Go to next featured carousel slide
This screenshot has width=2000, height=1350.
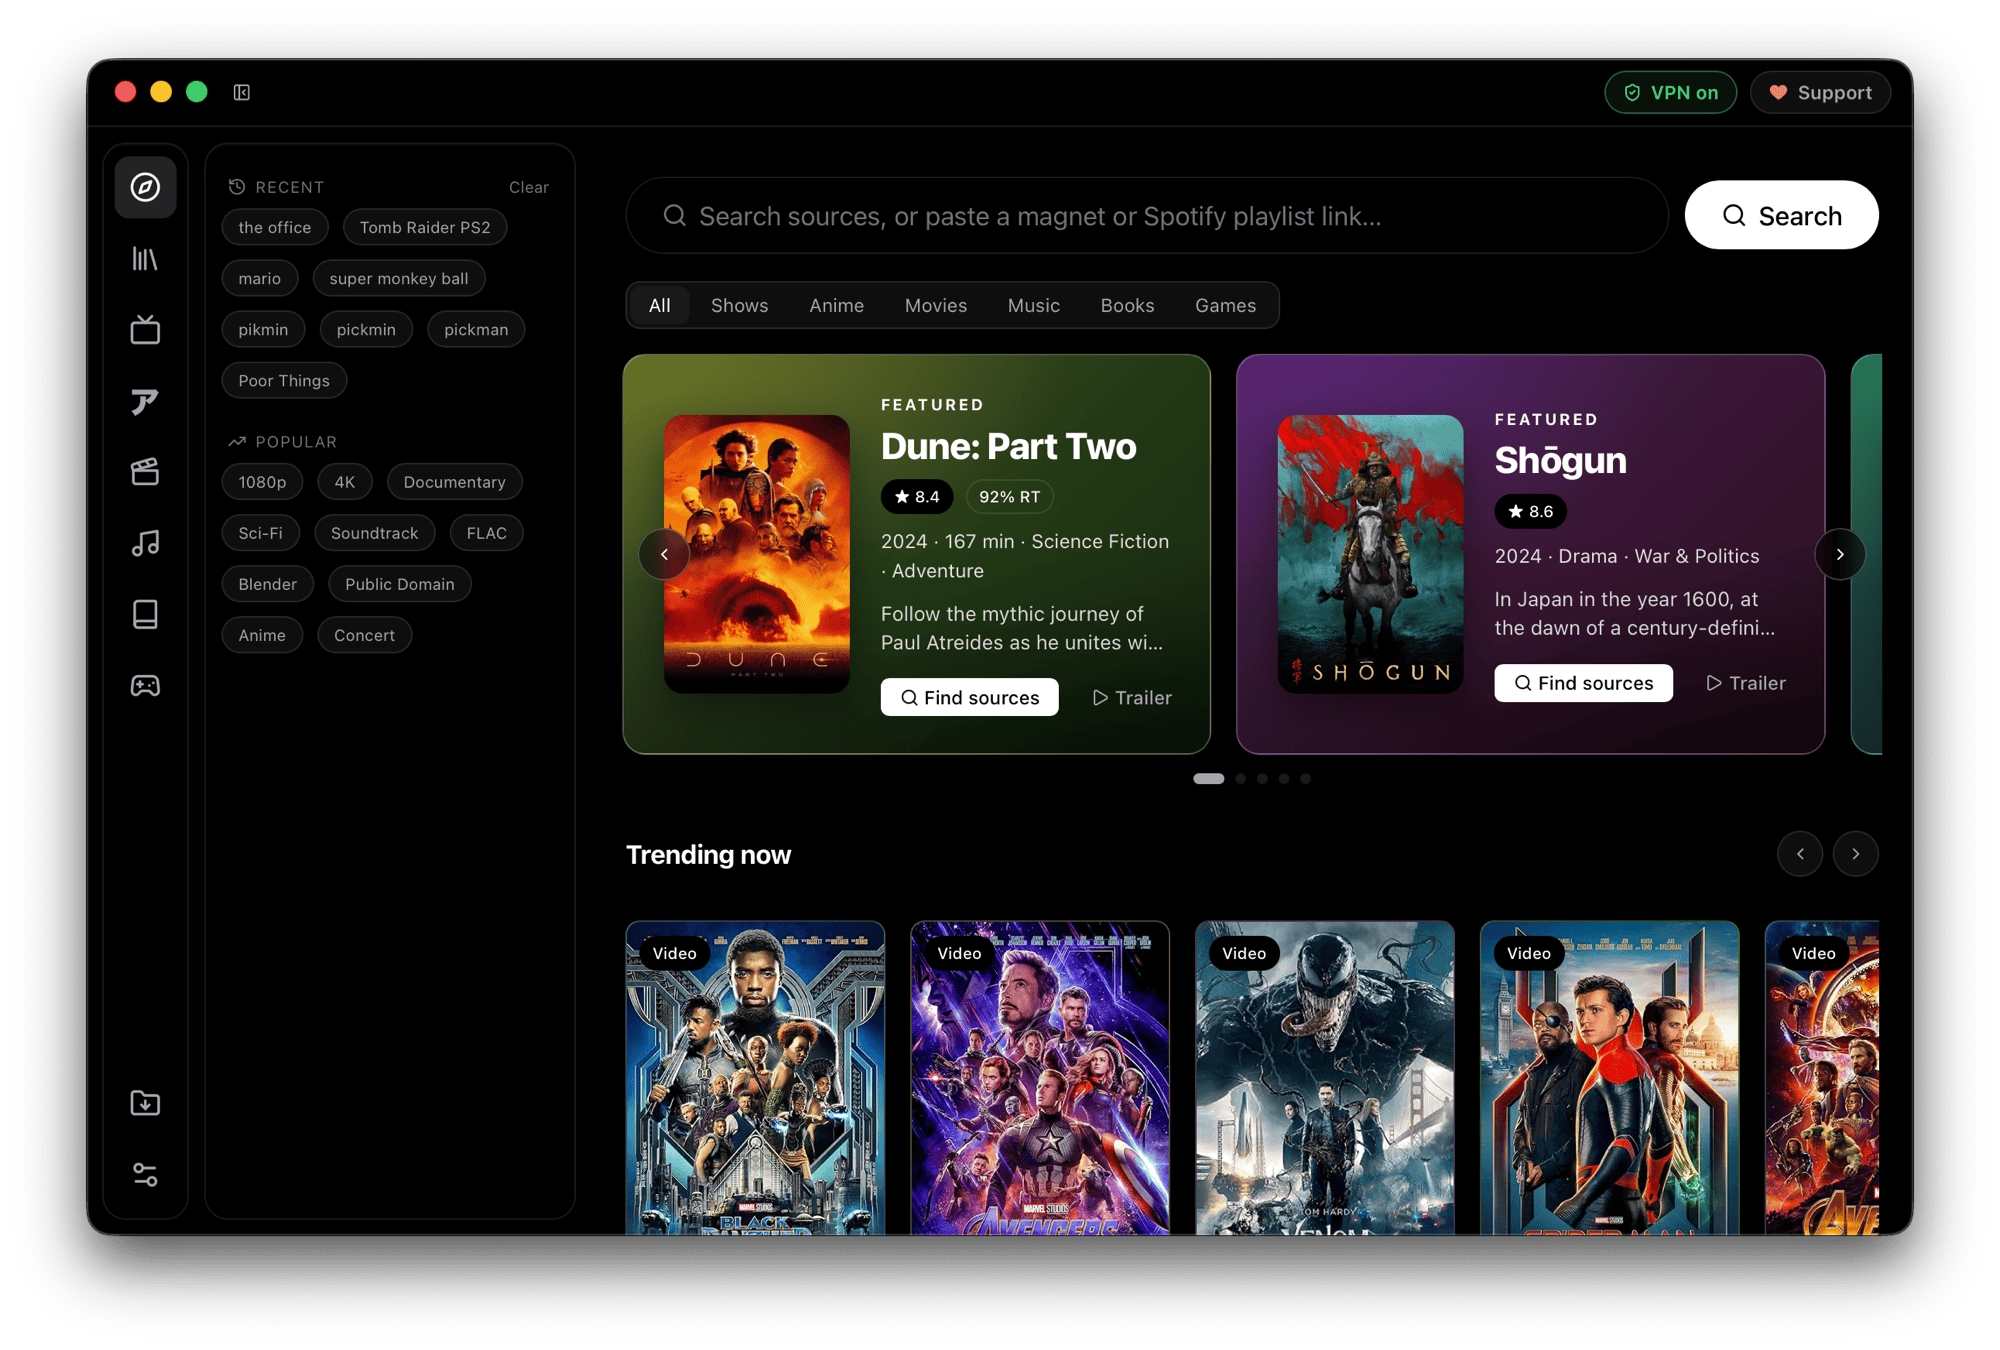click(x=1840, y=554)
